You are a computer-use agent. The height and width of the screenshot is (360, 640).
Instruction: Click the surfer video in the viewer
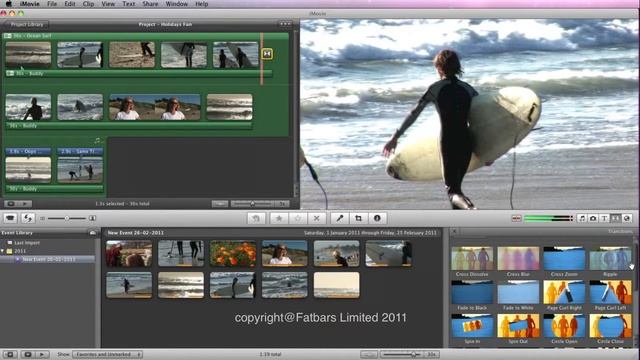pyautogui.click(x=469, y=114)
